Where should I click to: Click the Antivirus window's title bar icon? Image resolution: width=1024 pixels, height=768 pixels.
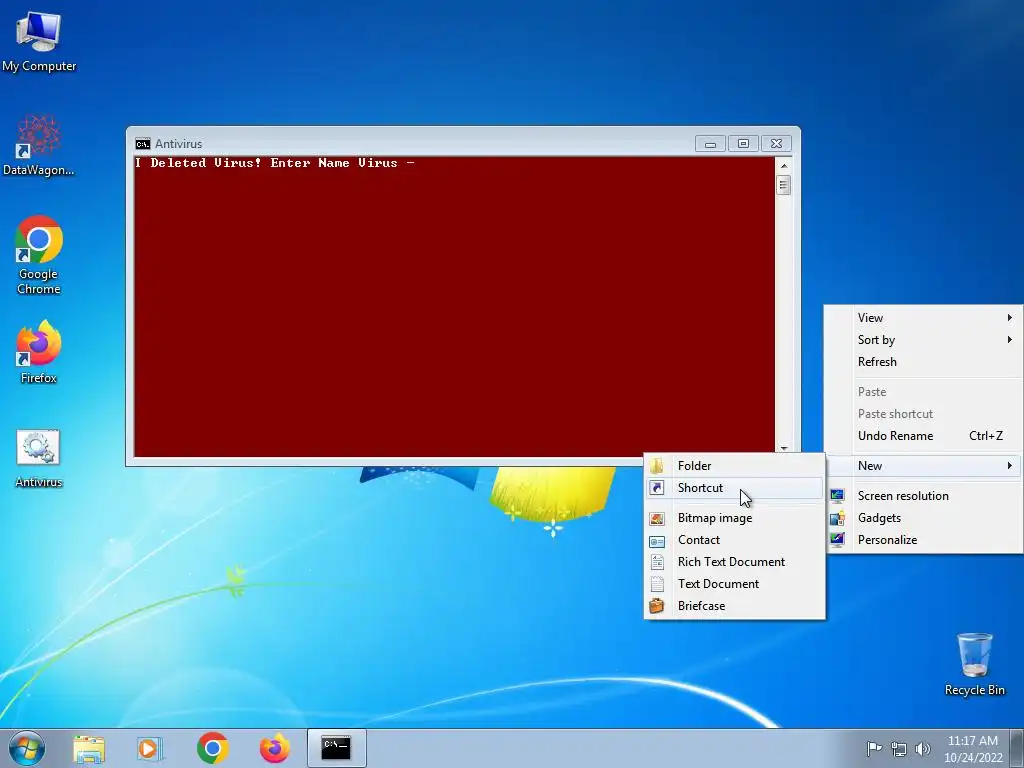[x=142, y=144]
